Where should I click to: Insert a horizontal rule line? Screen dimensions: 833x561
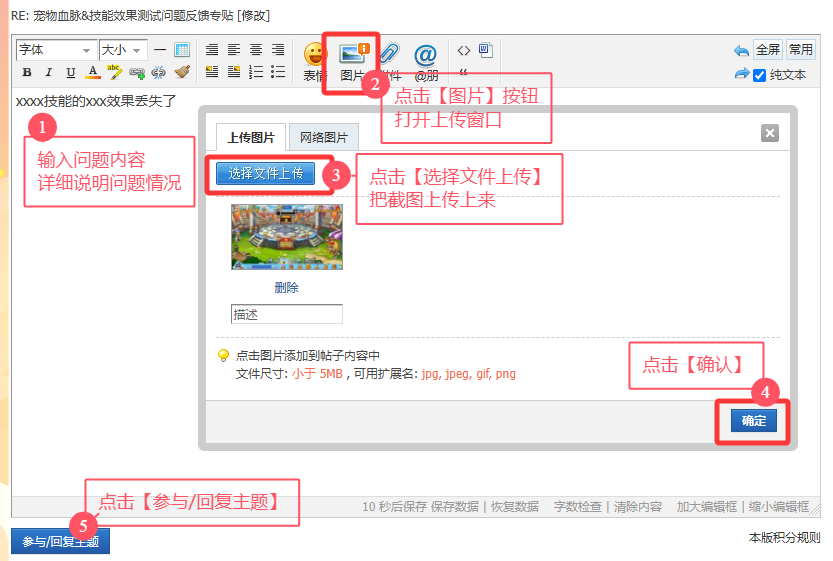click(x=160, y=50)
